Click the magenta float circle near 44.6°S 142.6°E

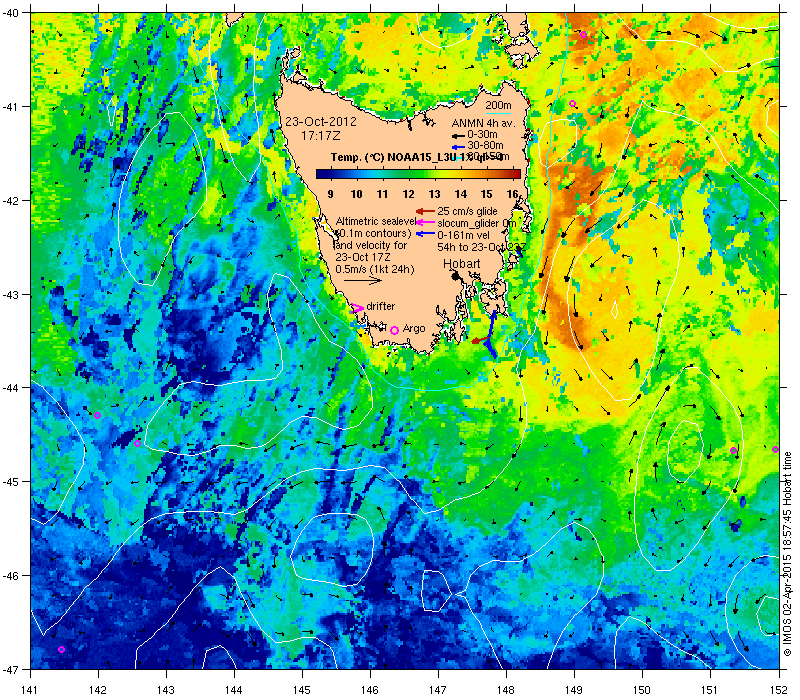click(137, 443)
